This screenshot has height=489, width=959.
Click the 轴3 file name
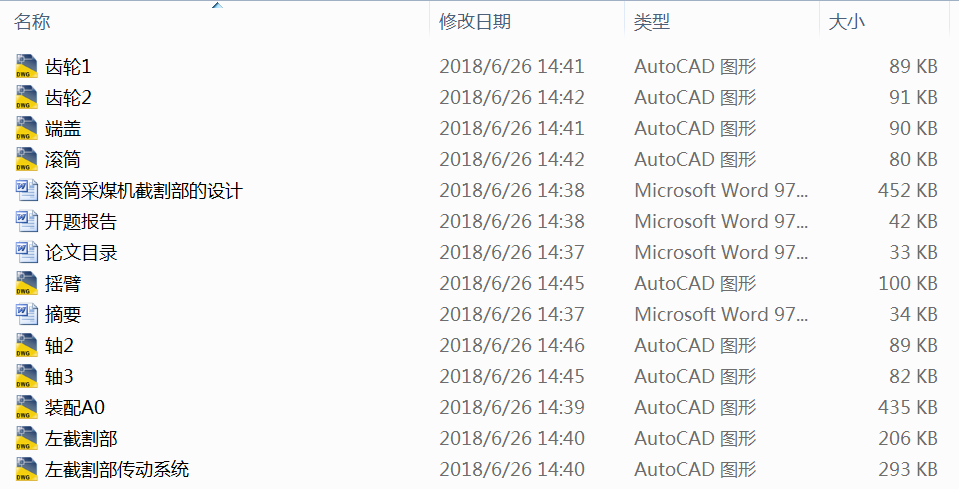coord(60,377)
